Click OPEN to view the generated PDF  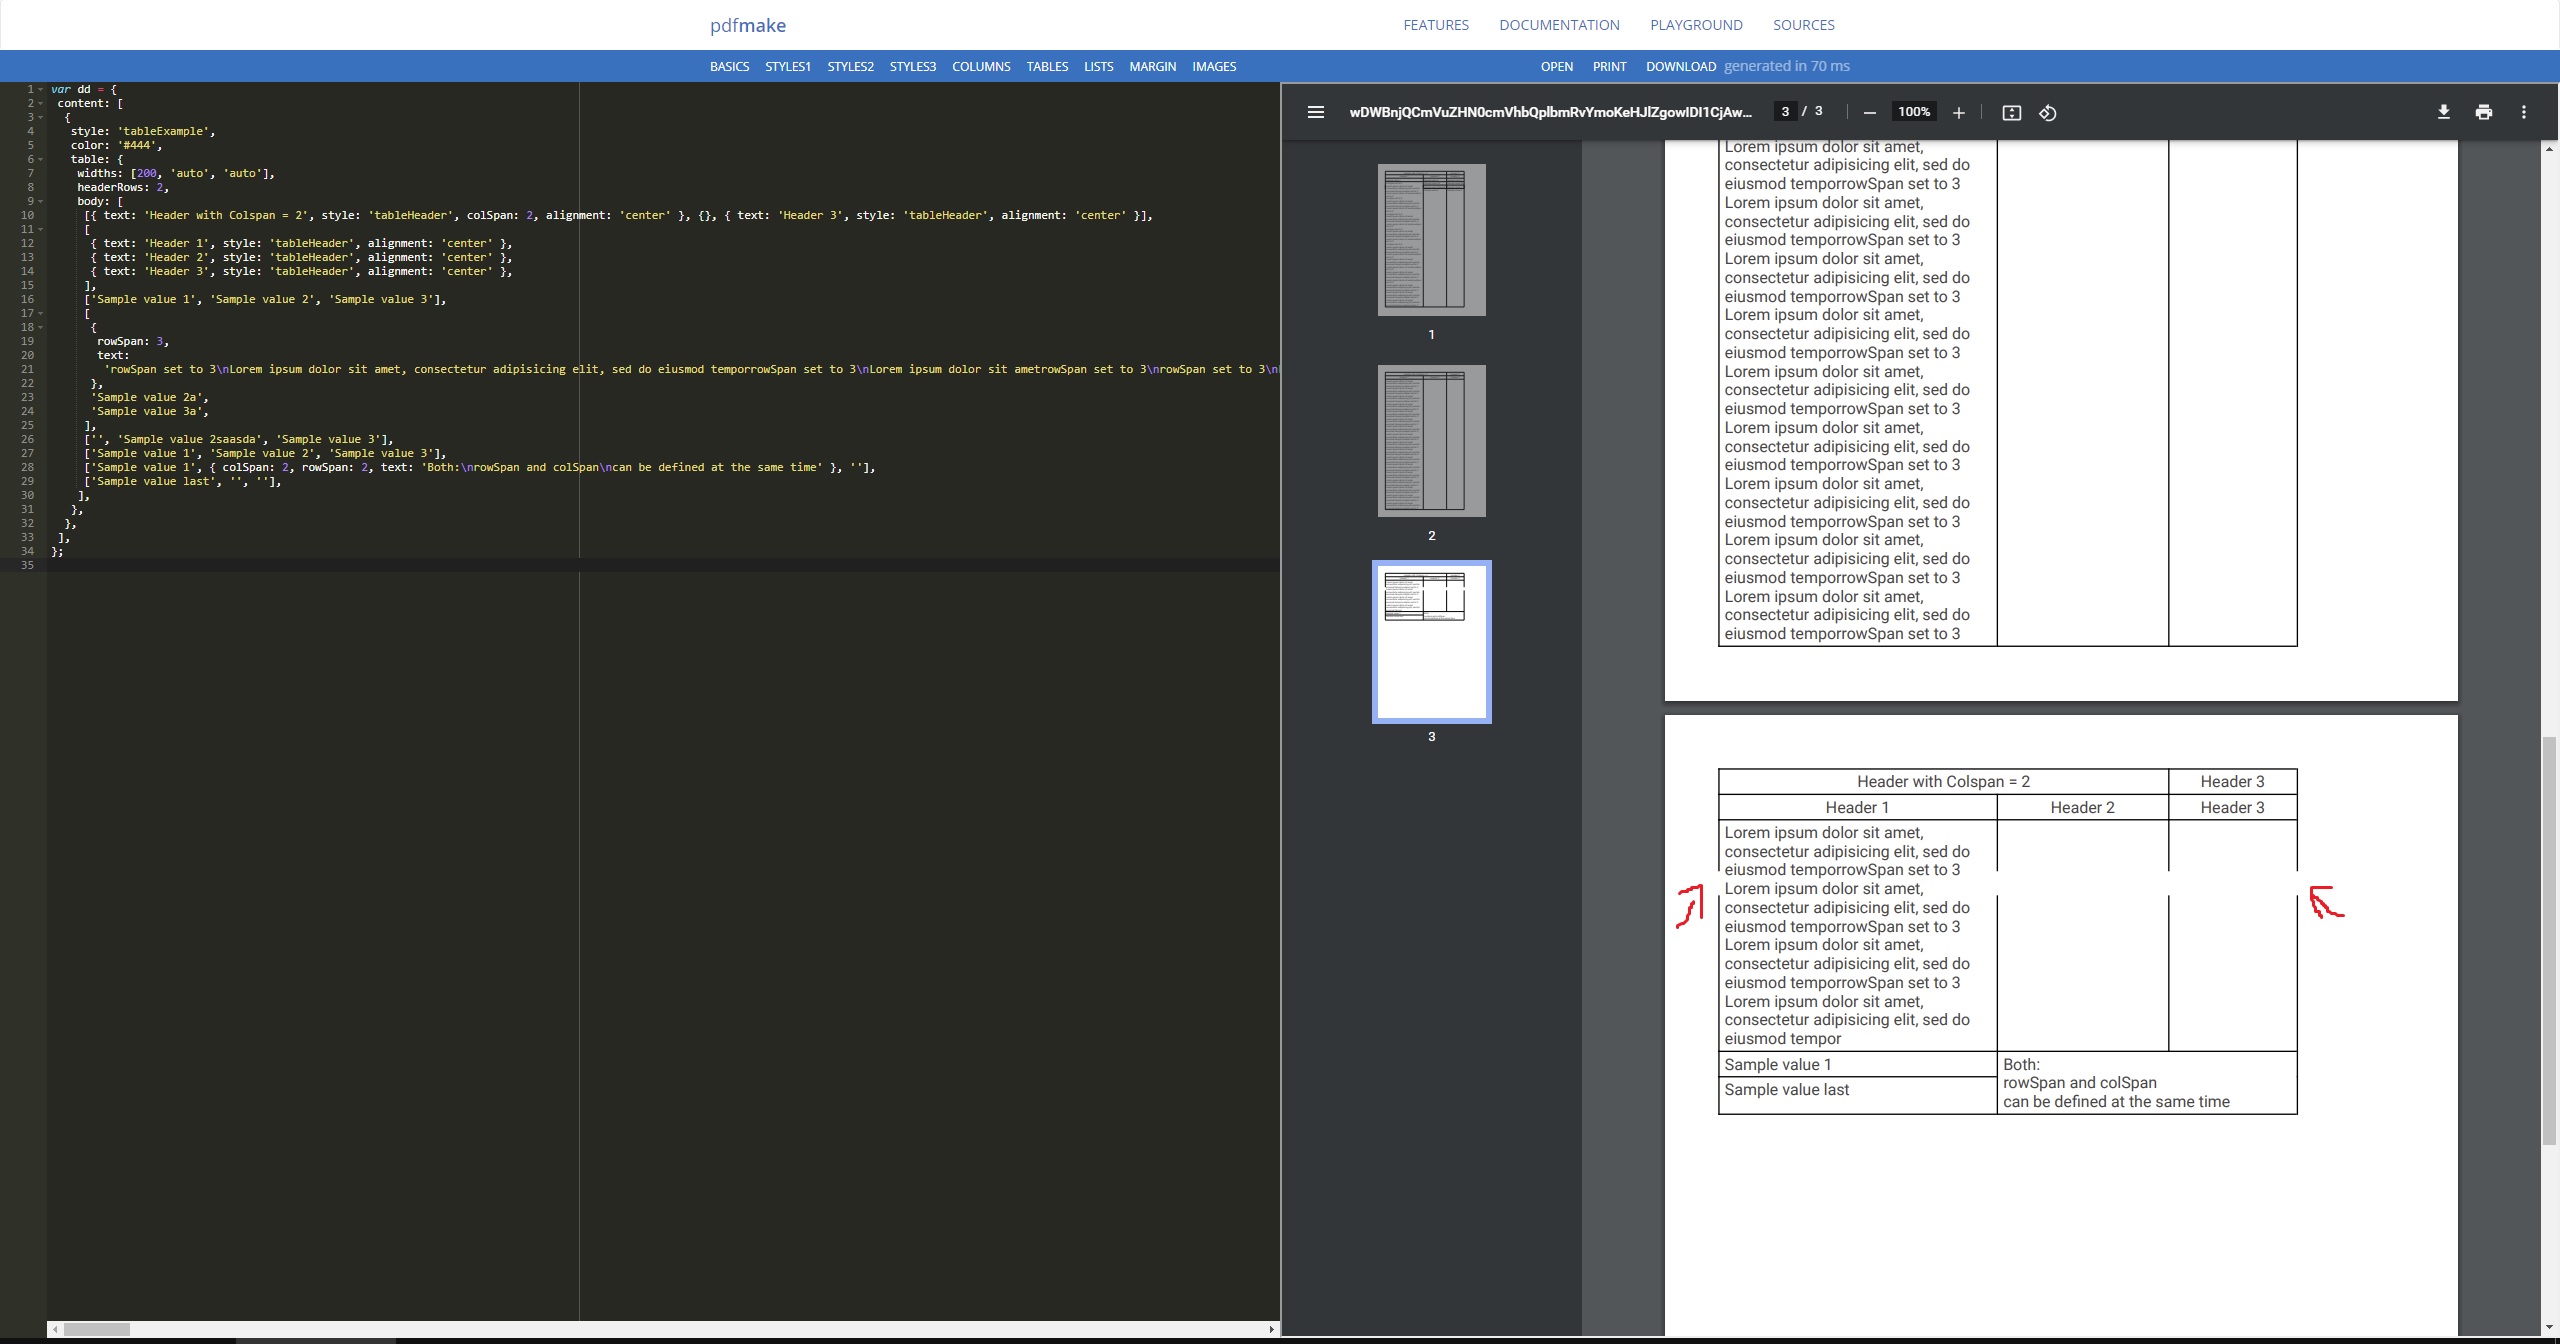[1557, 66]
